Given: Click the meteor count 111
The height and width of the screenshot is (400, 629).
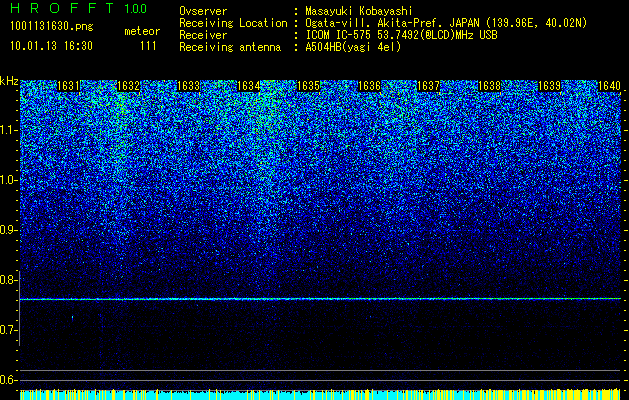Looking at the screenshot, I should [x=148, y=46].
